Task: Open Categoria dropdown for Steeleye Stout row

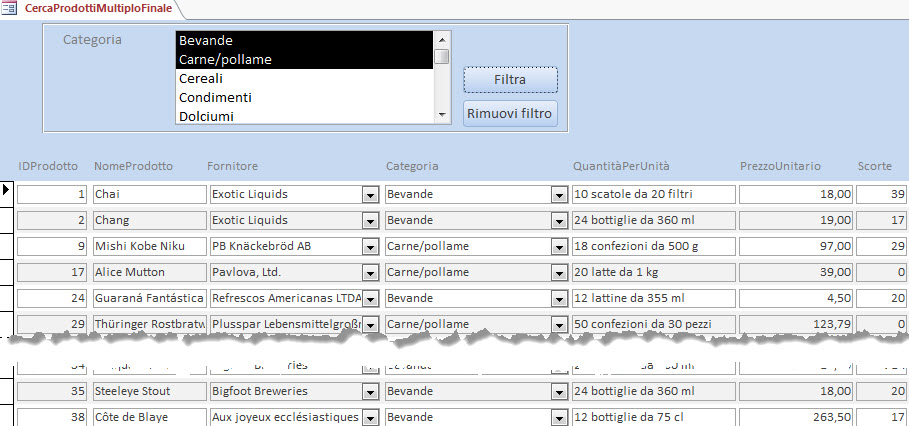Action: [559, 392]
